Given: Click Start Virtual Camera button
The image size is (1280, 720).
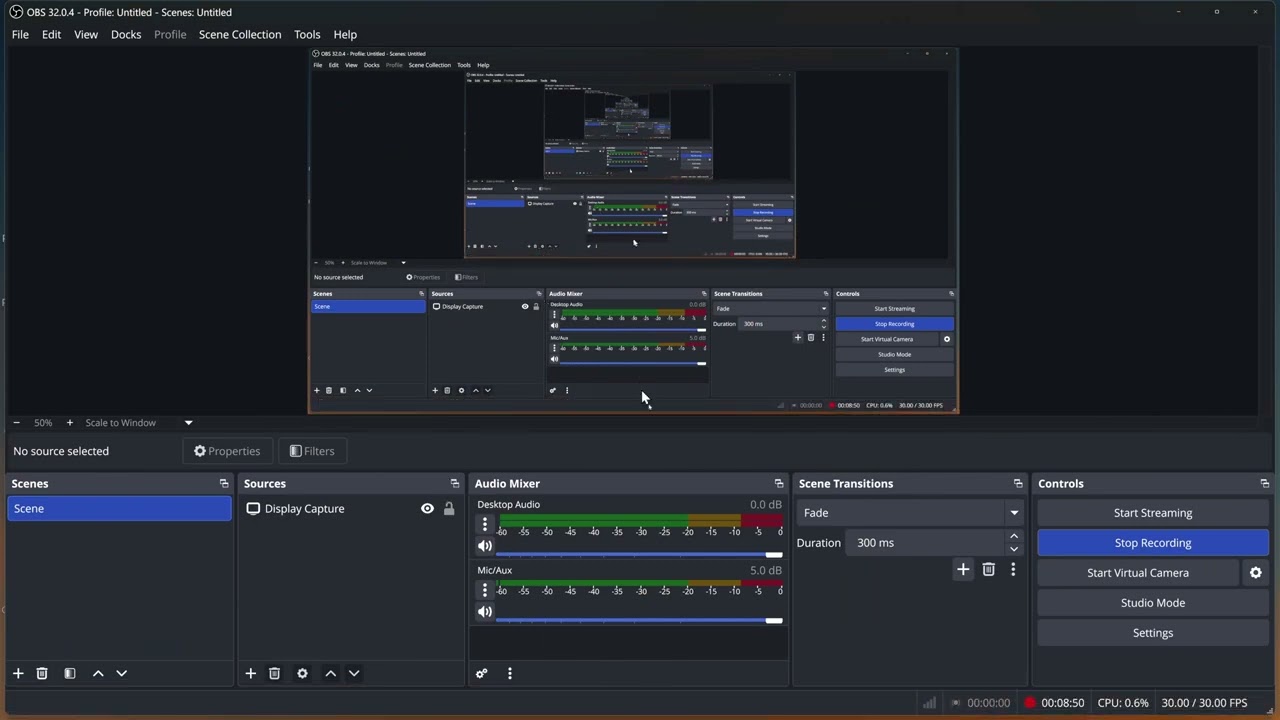Looking at the screenshot, I should click(1138, 573).
